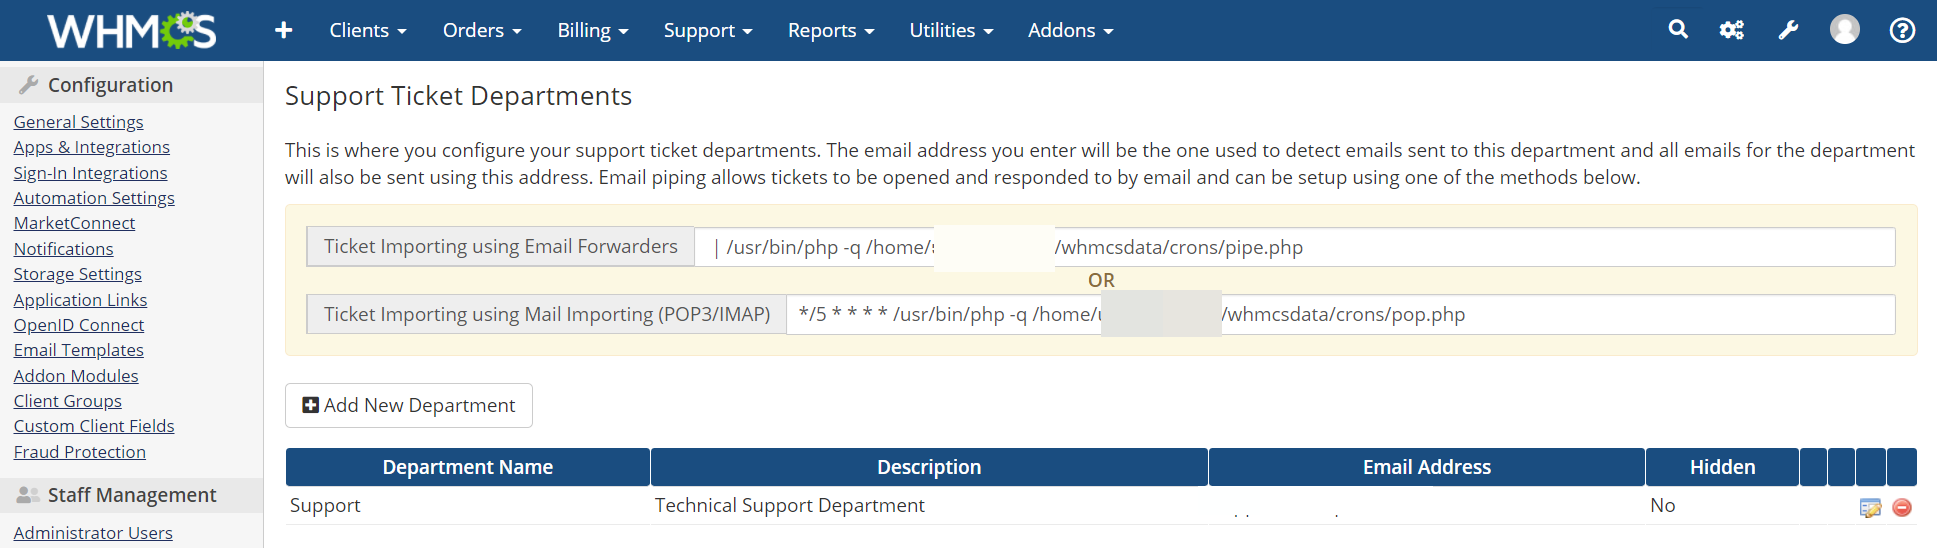Viewport: 1937px width, 548px height.
Task: Edit the Support department
Action: point(1870,508)
